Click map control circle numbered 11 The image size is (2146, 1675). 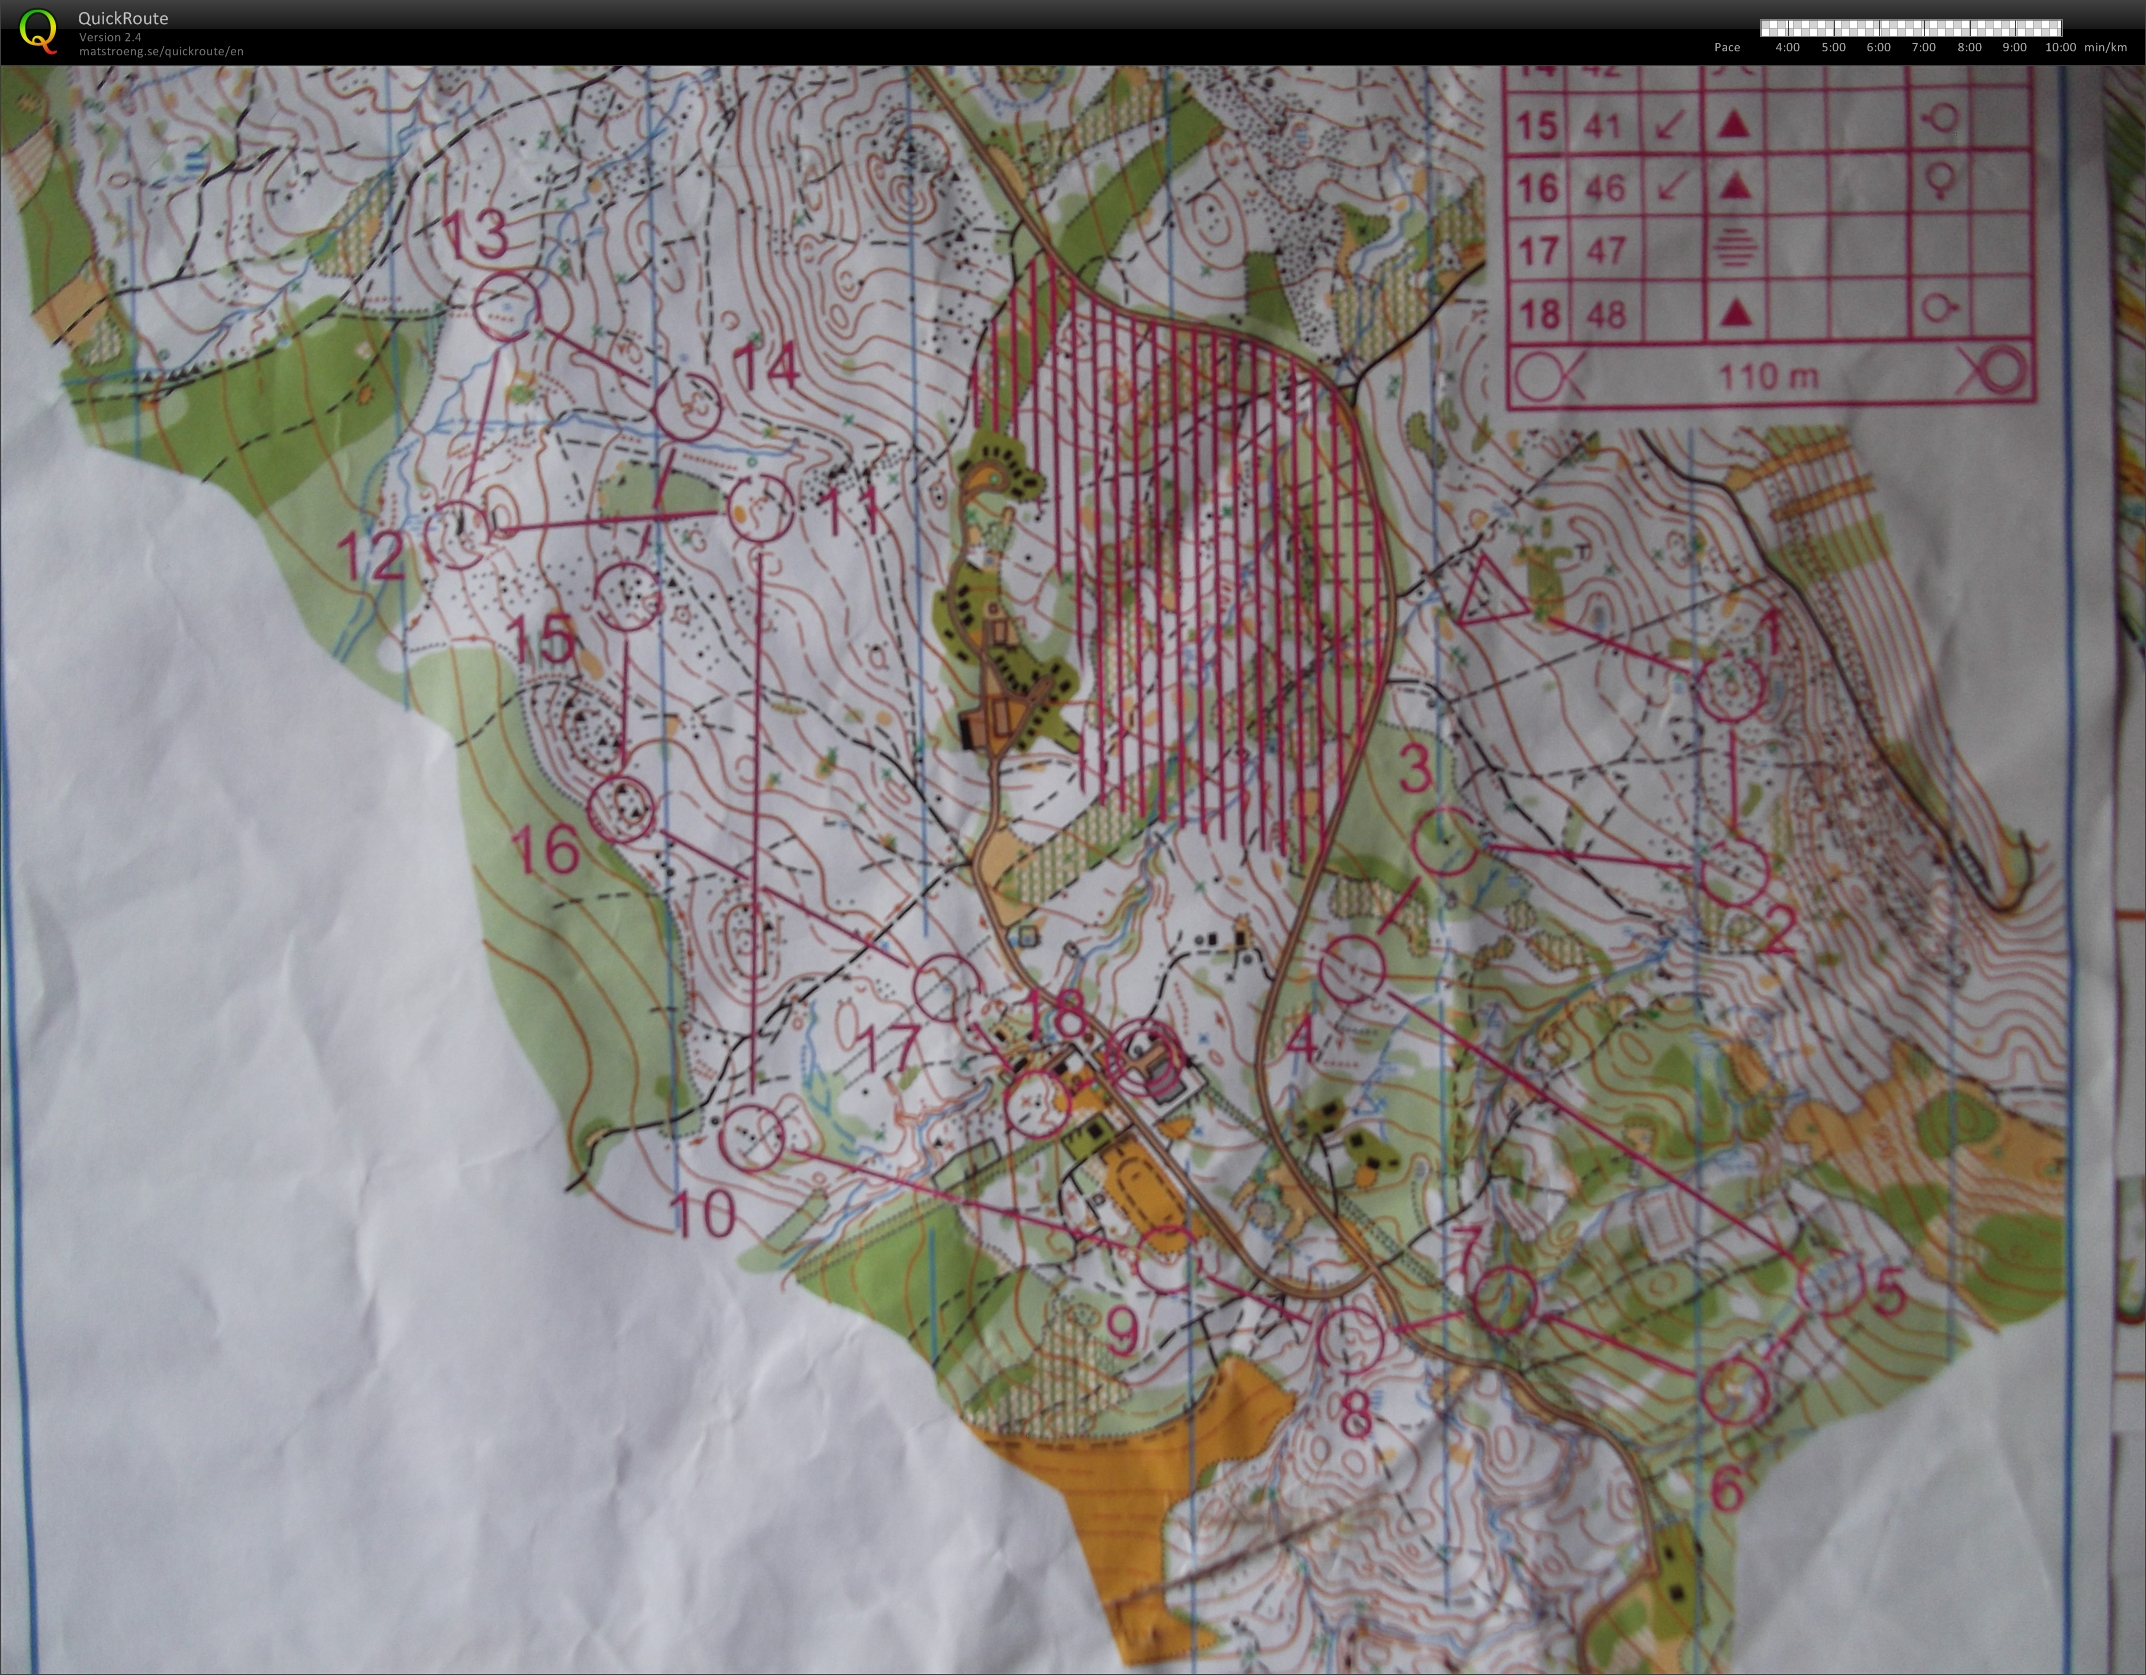(x=760, y=509)
